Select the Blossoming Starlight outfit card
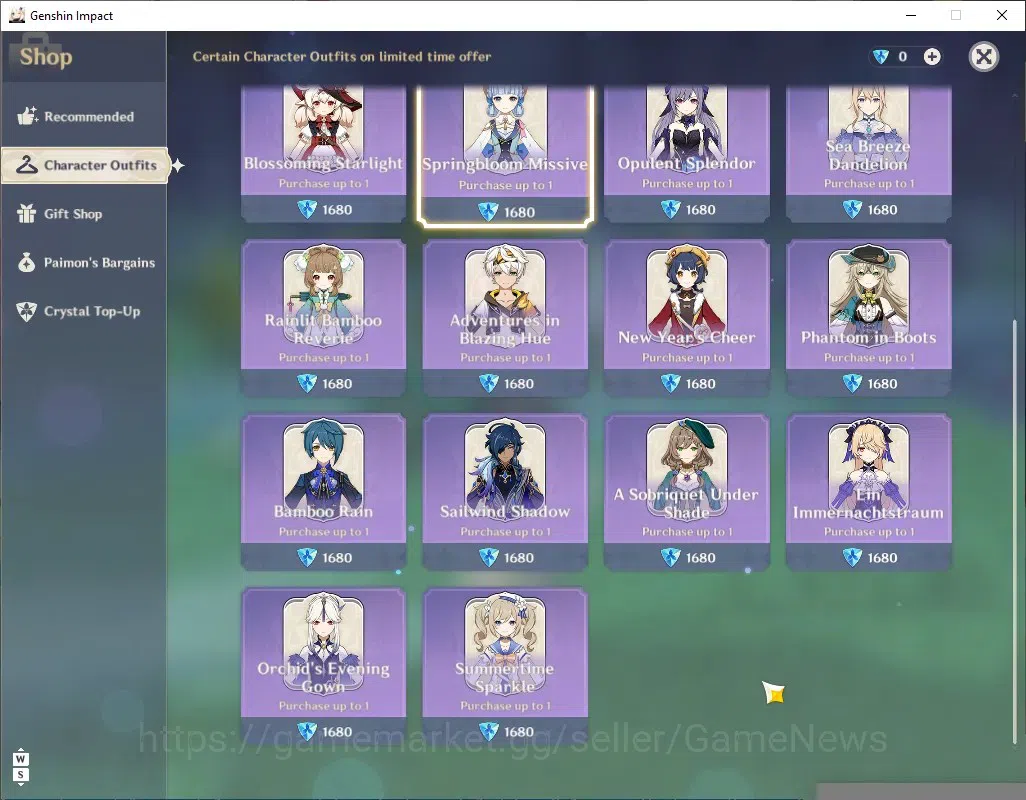Screen dimensions: 1026x800 click(x=323, y=154)
